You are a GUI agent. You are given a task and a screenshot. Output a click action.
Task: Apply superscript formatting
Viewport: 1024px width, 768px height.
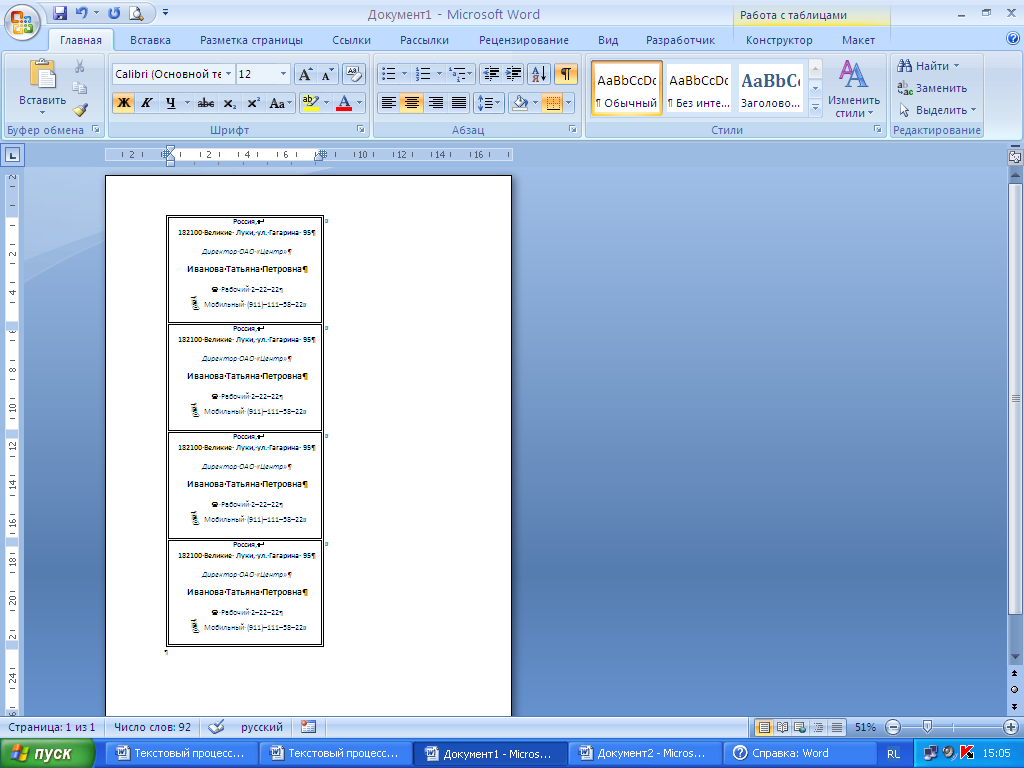[x=253, y=103]
